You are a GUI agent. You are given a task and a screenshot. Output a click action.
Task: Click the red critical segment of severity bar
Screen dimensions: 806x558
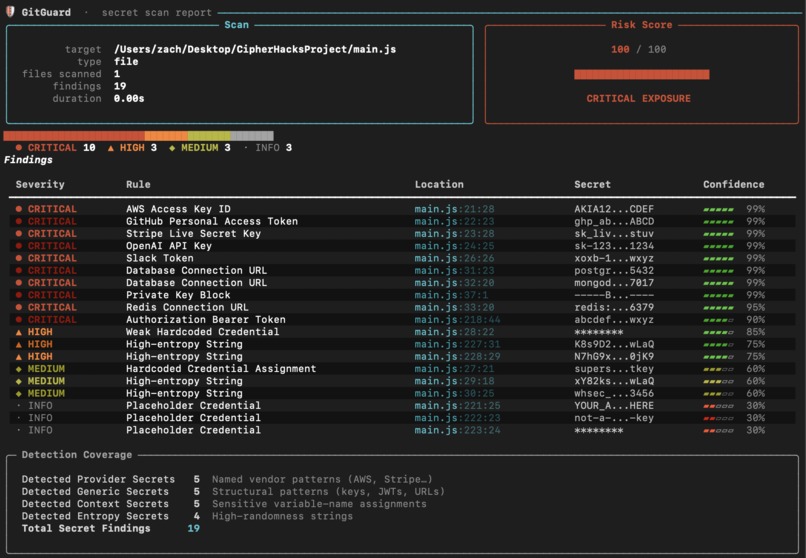point(74,136)
